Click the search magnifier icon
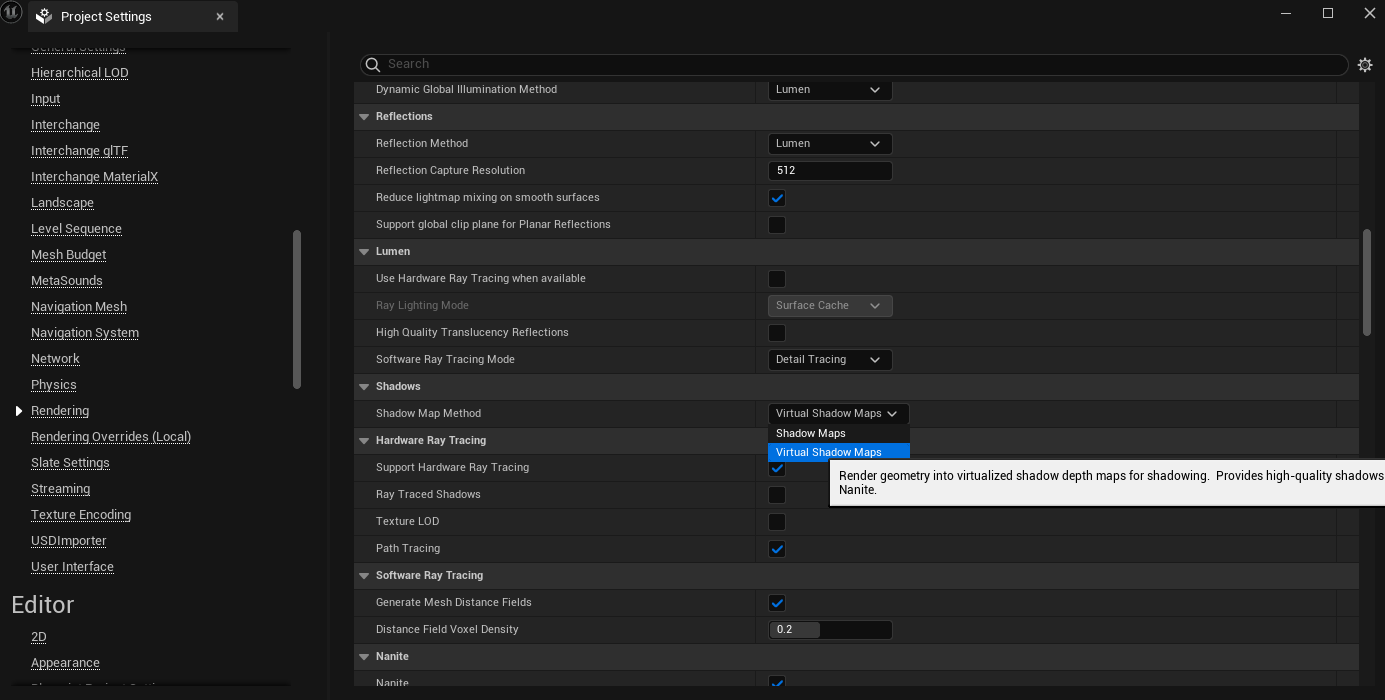 coord(373,64)
